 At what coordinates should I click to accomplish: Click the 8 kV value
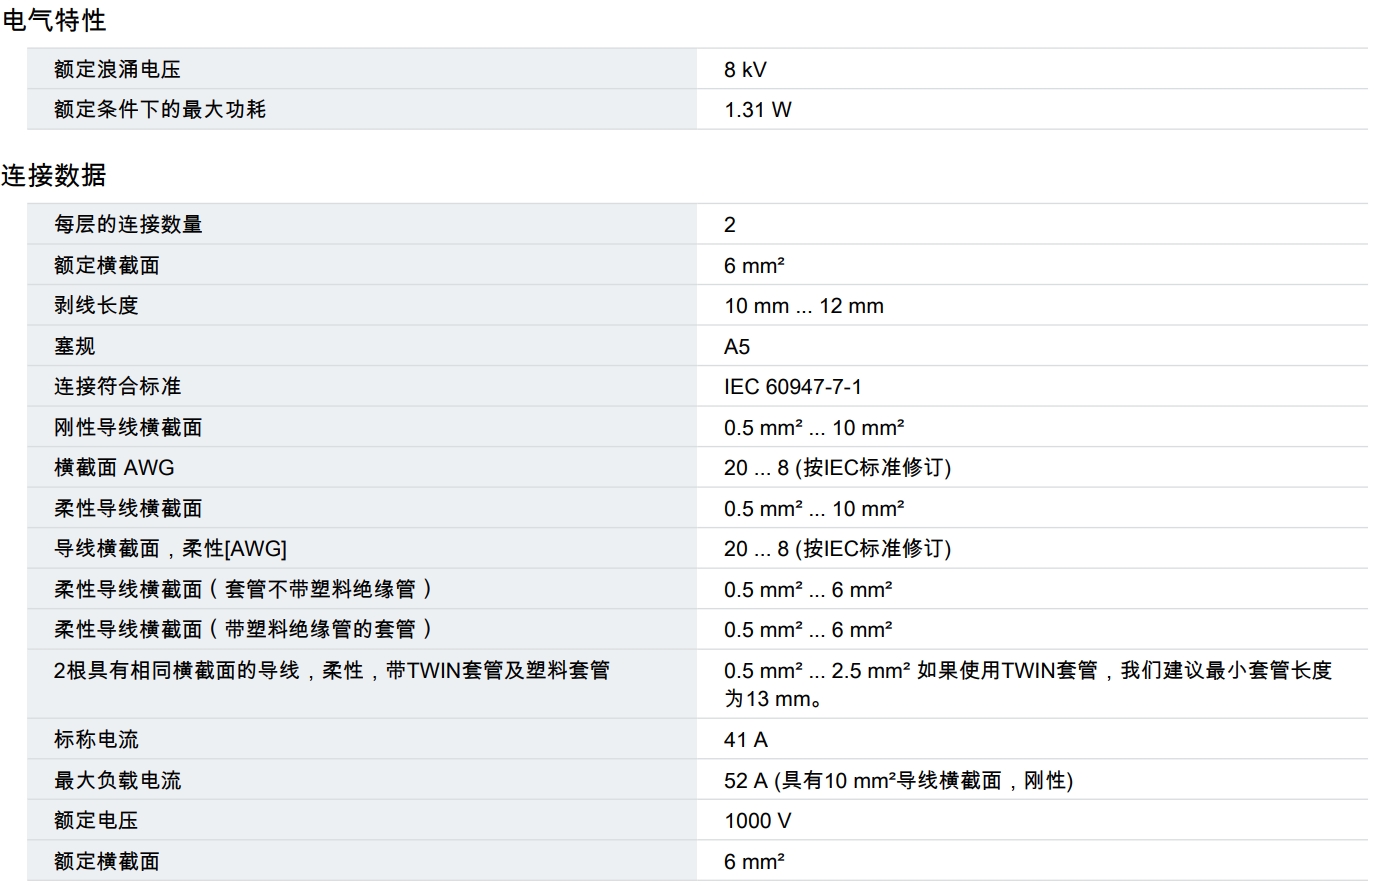point(745,70)
